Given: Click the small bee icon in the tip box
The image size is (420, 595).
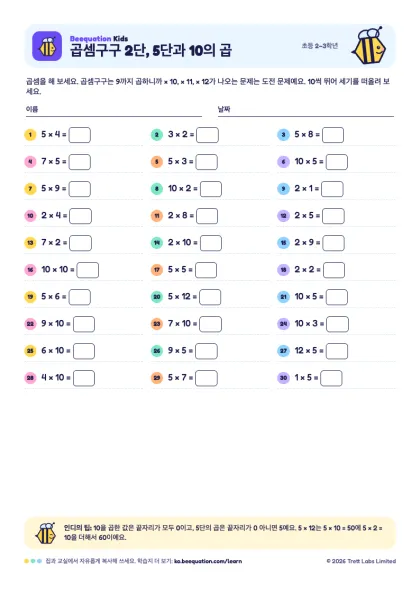Looking at the screenshot, I should click(x=46, y=533).
